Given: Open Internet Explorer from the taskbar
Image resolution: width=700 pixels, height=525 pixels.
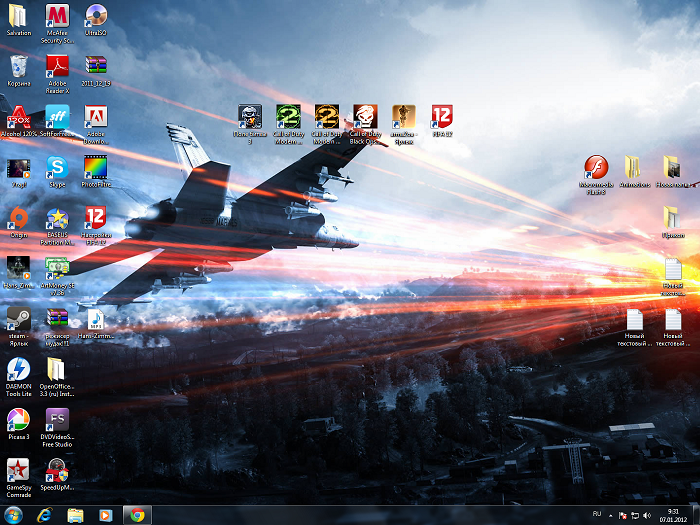Looking at the screenshot, I should [44, 514].
